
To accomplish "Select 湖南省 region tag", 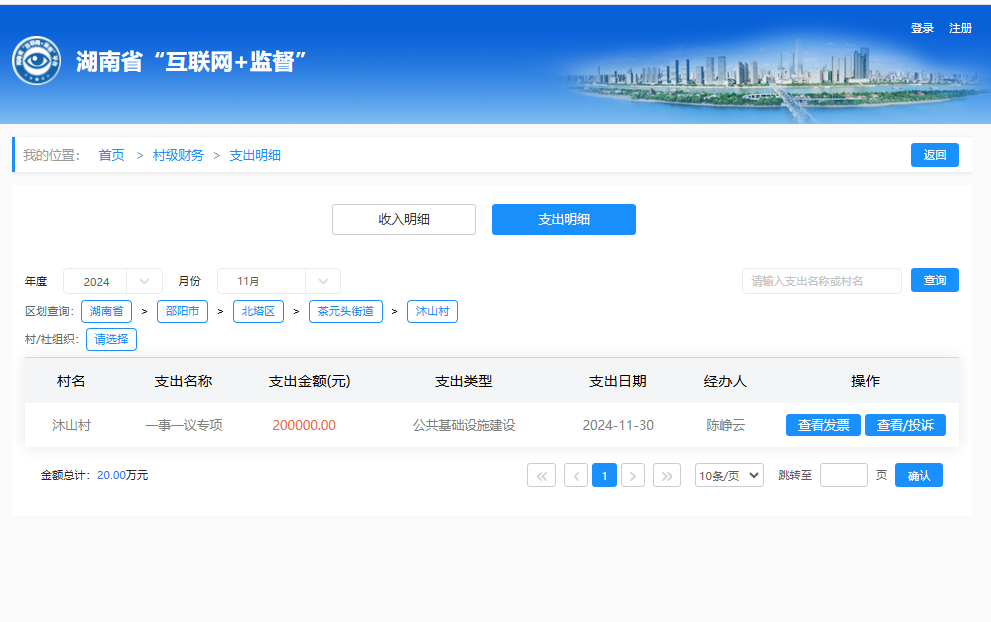I will pos(106,311).
